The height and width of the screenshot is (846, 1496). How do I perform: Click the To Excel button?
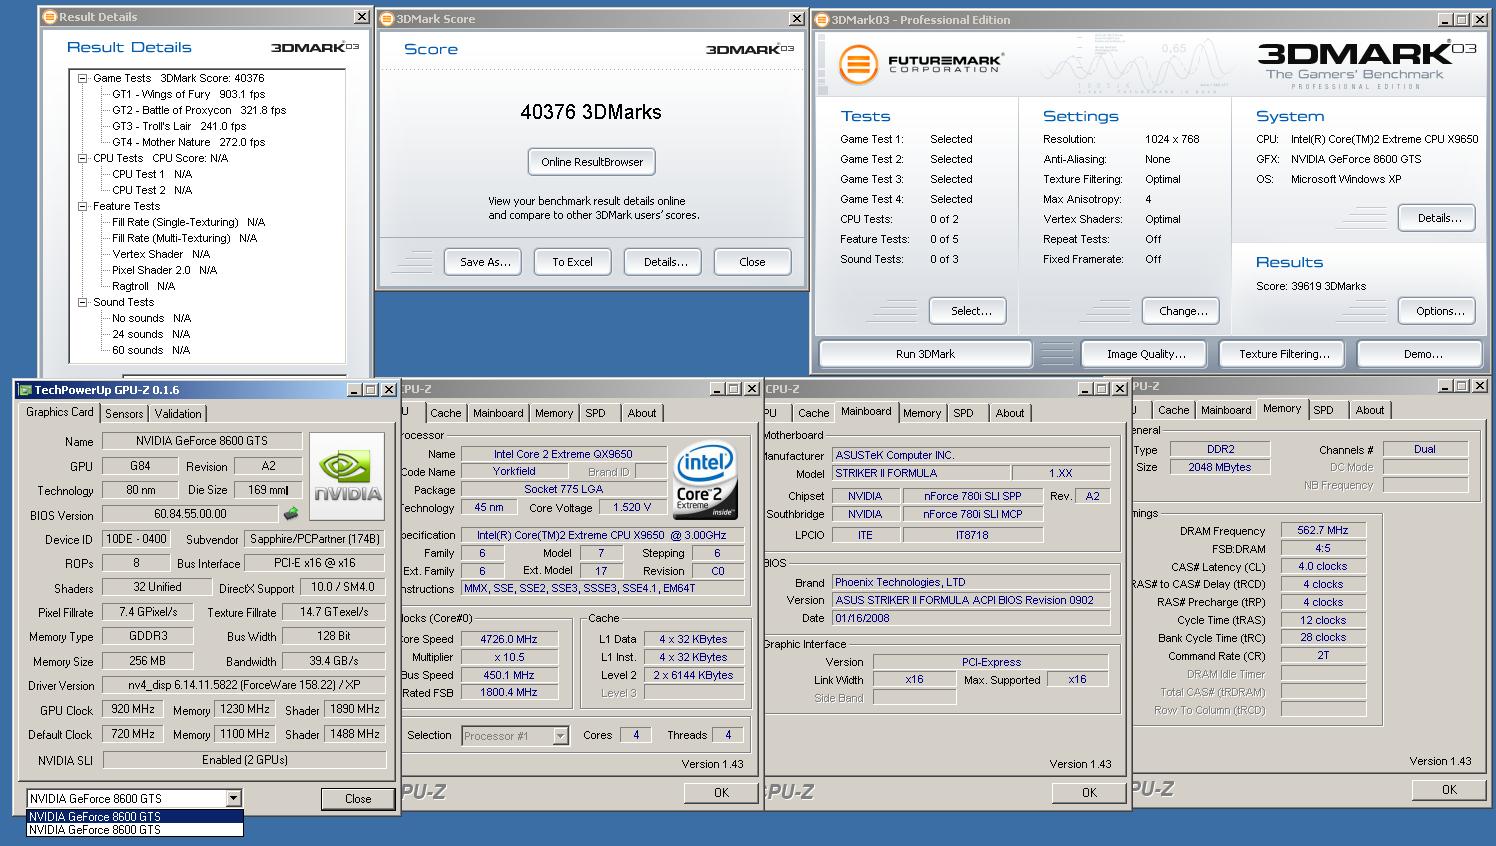tap(572, 262)
